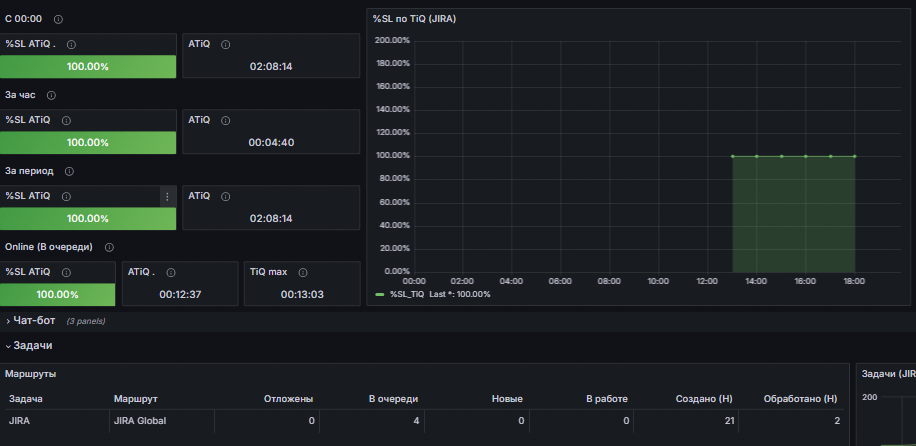Sort table by Создано (Н) column

[x=705, y=399]
